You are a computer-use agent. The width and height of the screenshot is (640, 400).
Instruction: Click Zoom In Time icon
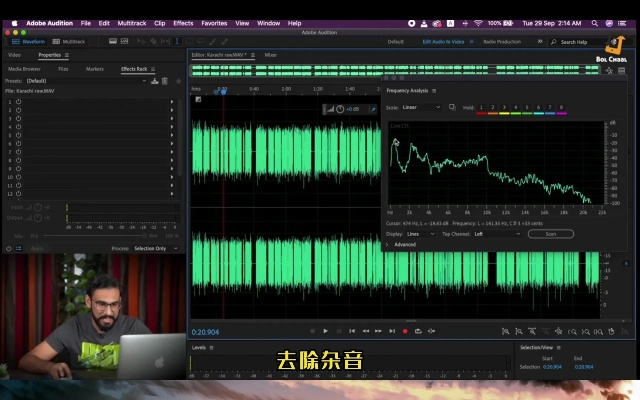(532, 331)
